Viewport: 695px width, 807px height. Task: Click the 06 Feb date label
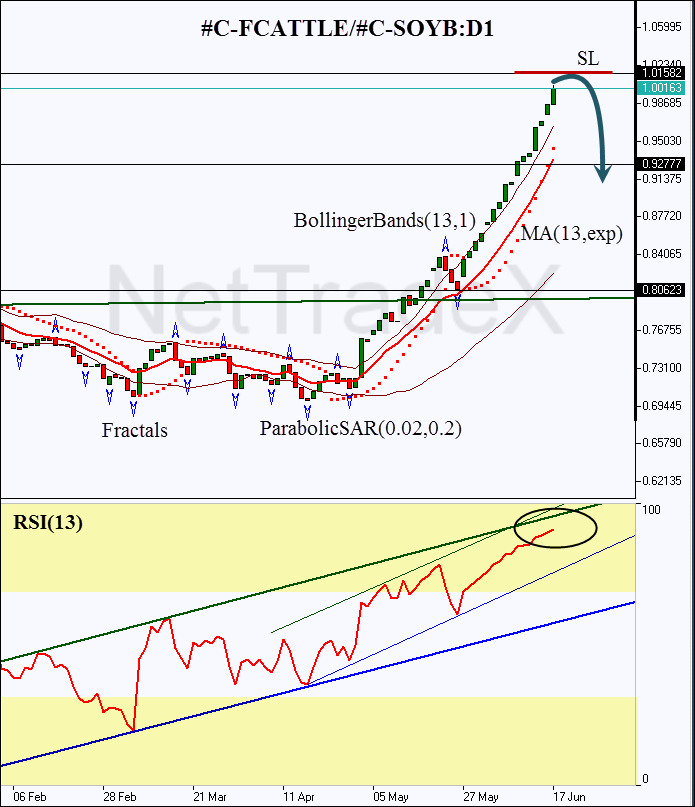[29, 797]
